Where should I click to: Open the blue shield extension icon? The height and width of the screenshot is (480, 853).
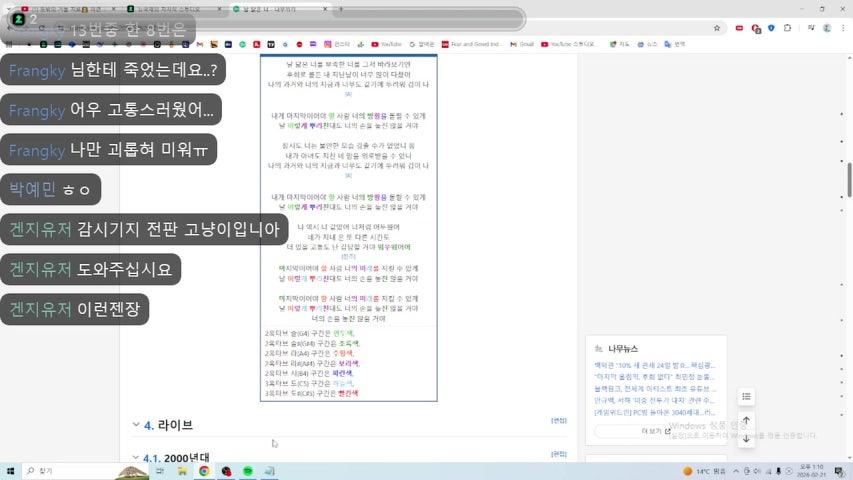pyautogui.click(x=771, y=28)
